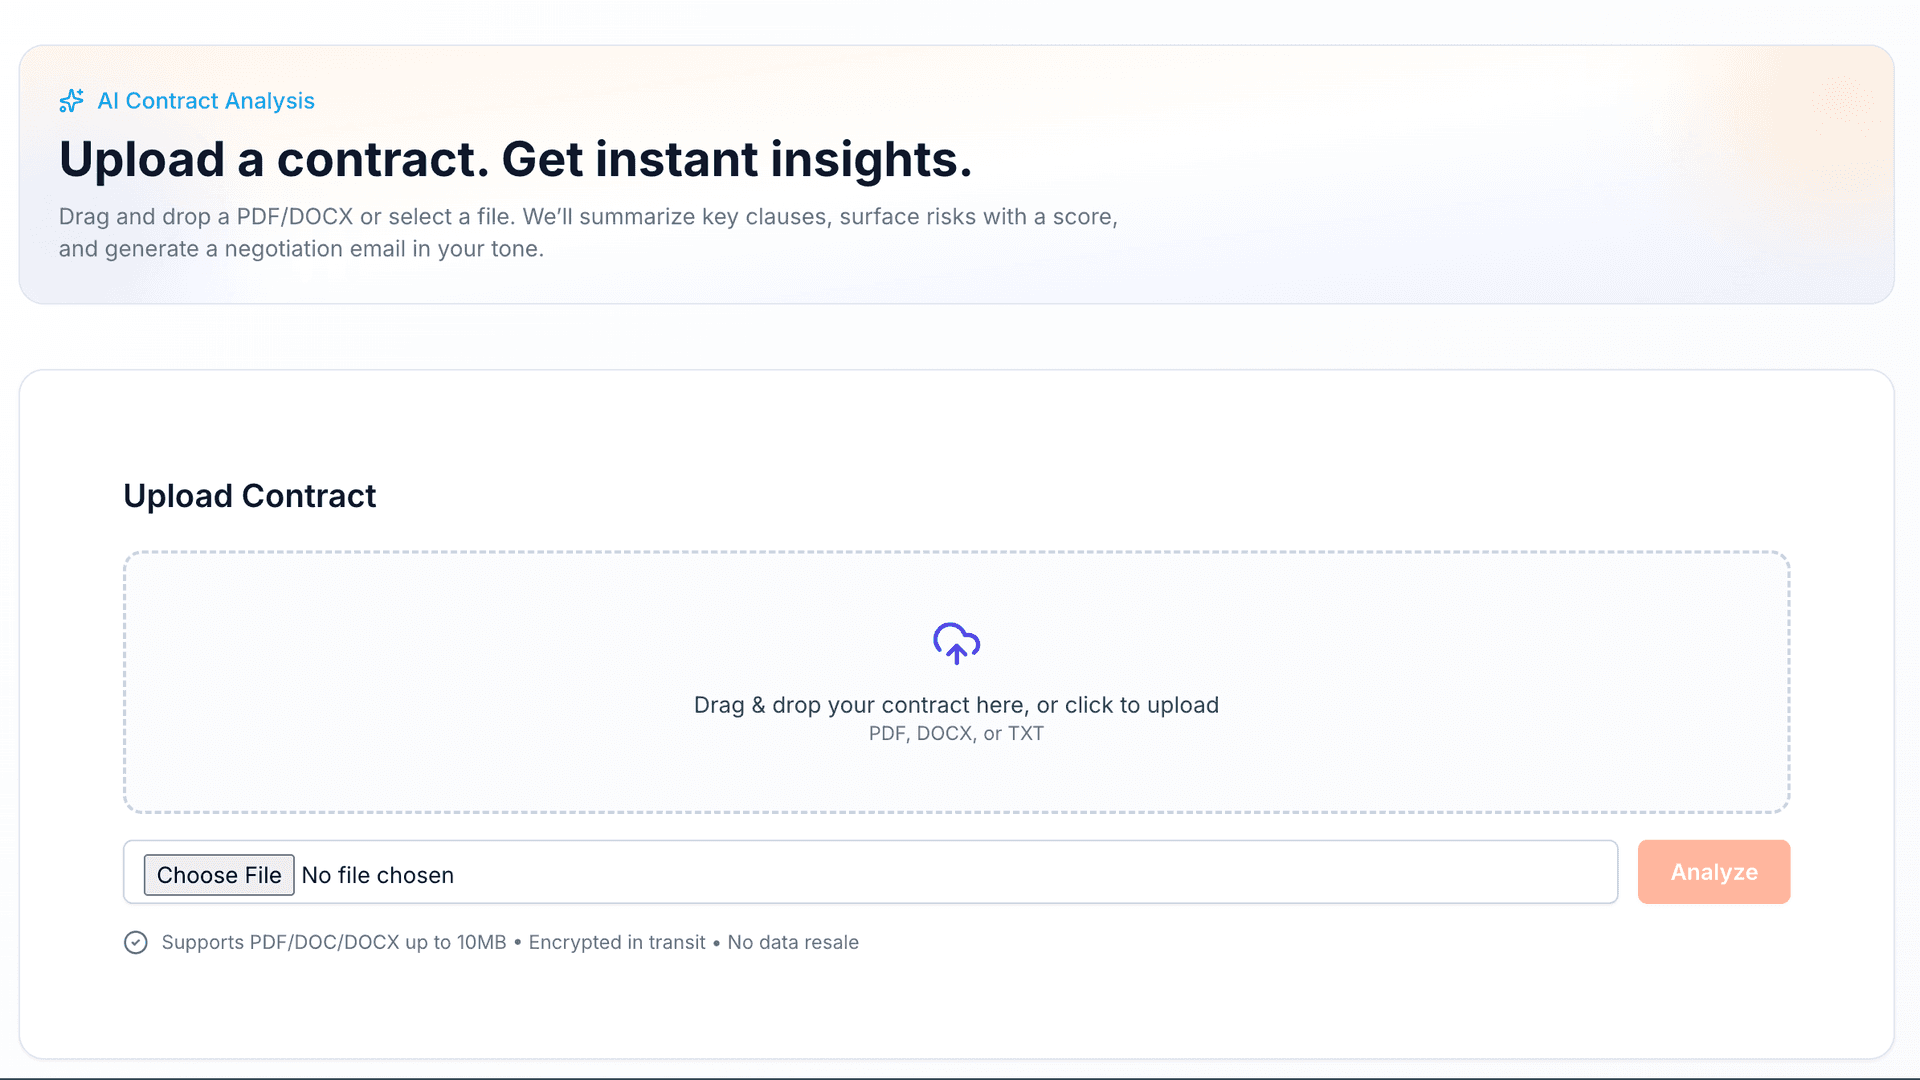Click the checkmark circle icon near Supports PDF
Viewport: 1920px width, 1080px height.
click(136, 943)
